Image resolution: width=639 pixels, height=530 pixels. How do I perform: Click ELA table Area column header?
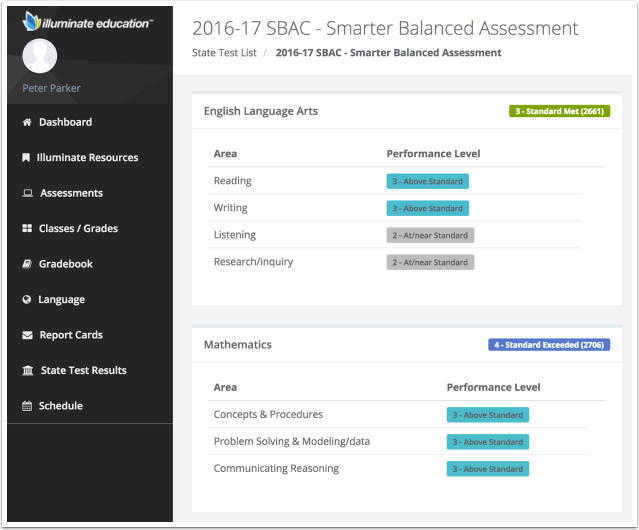coord(225,154)
